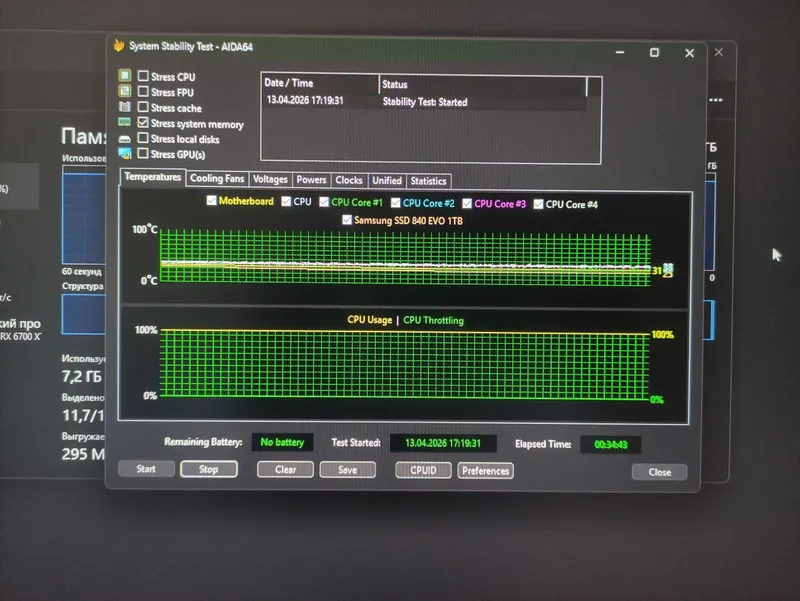Click the CPU Throttling legend label
800x601 pixels.
433,320
